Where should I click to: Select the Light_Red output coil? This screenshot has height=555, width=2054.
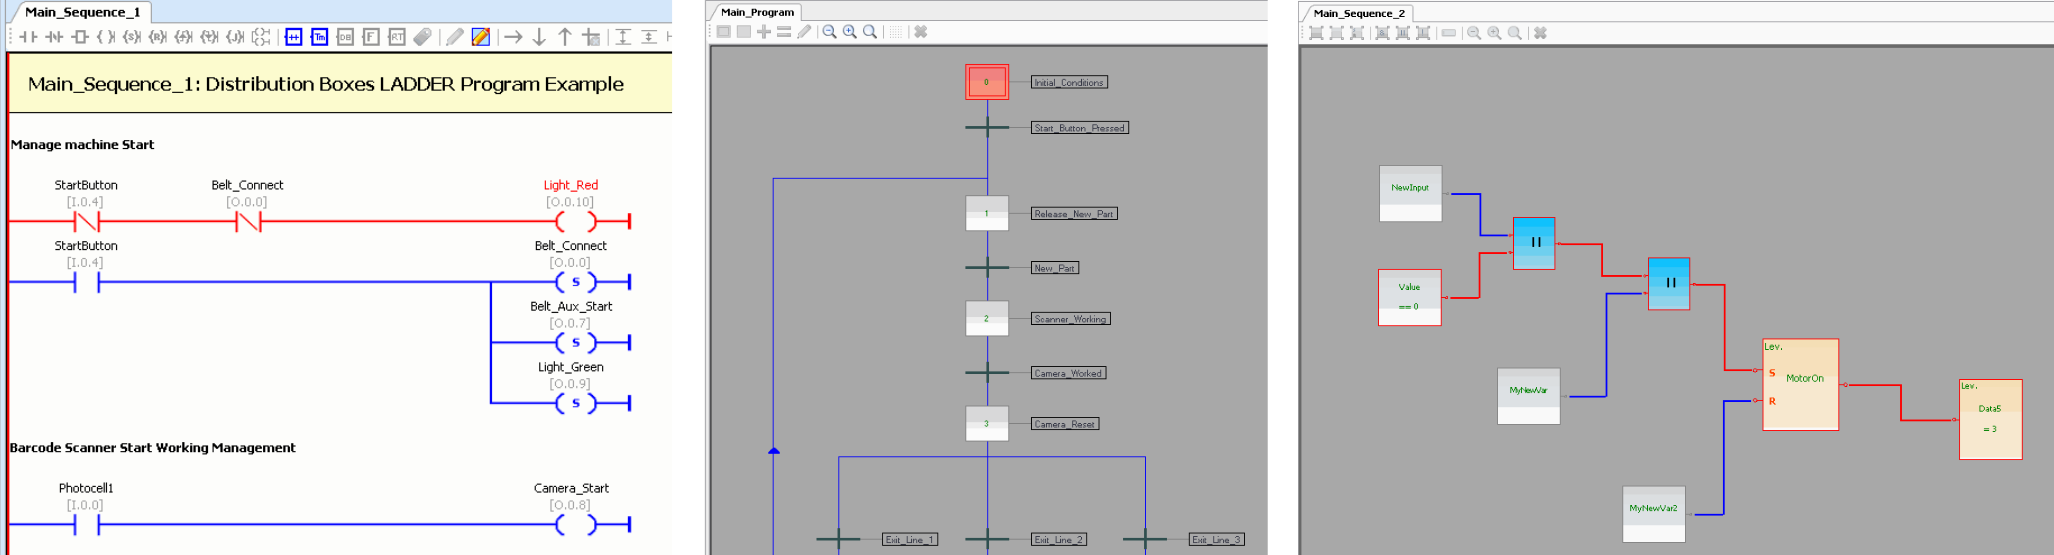pos(575,221)
